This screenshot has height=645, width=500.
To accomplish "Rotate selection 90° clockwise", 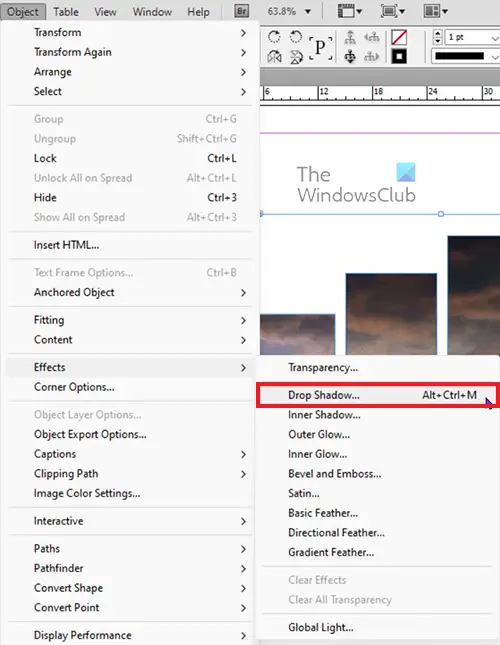I will pos(274,37).
